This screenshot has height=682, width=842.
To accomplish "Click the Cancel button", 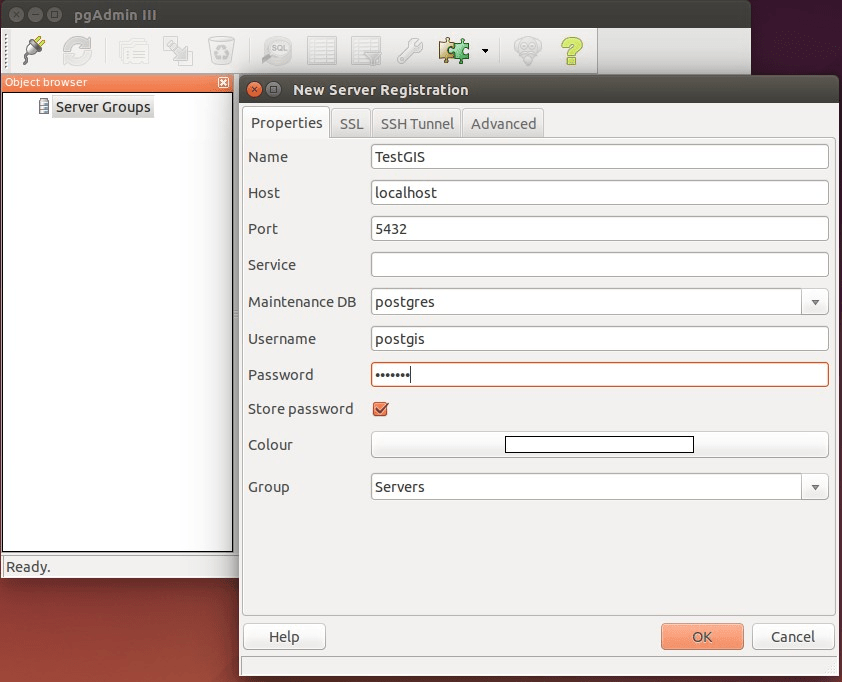I will pos(793,637).
